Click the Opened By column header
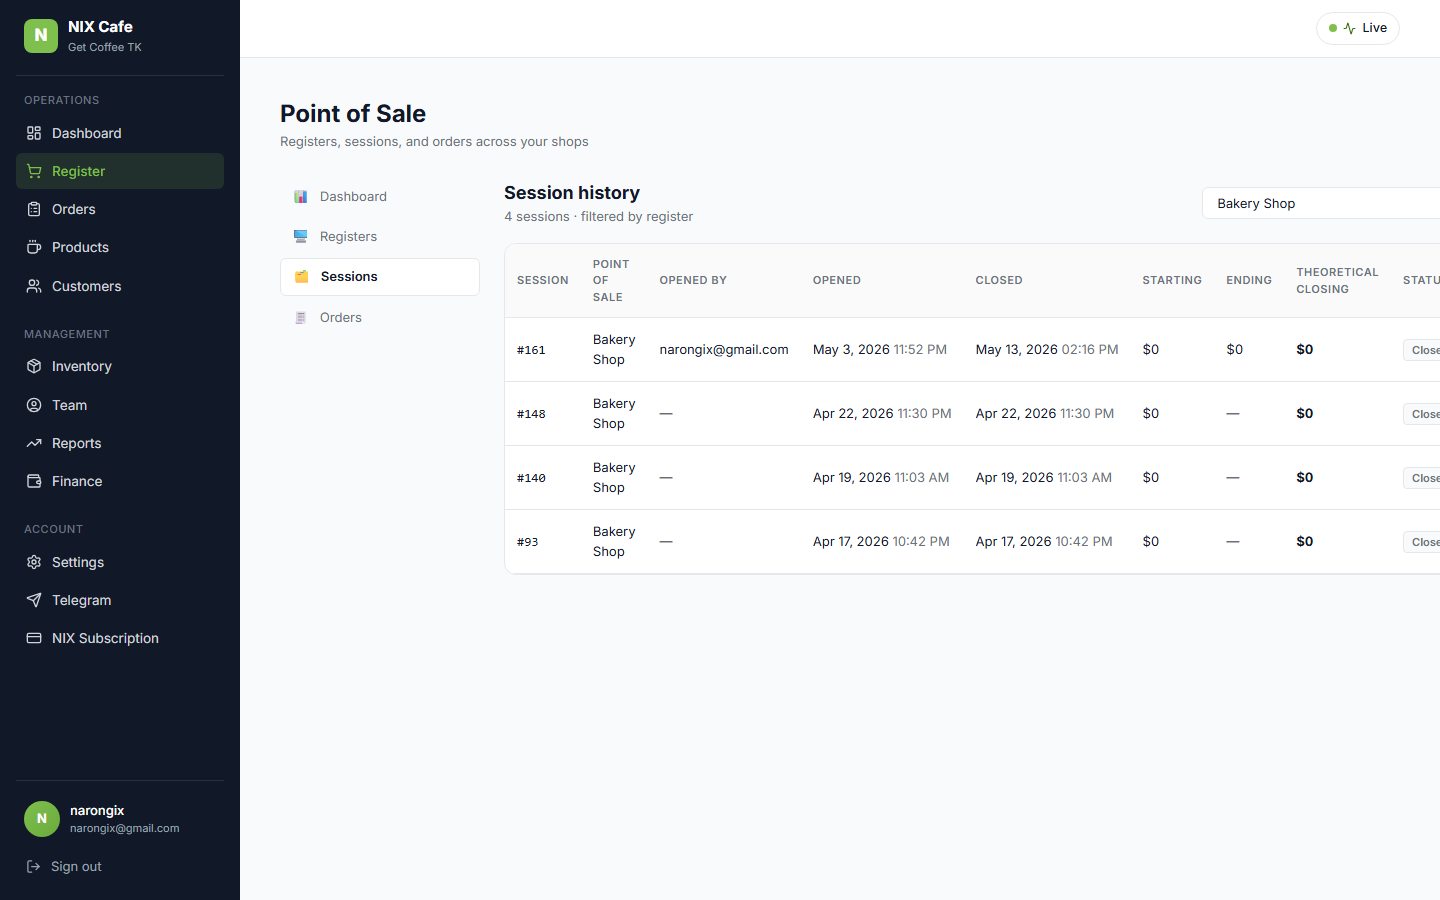The image size is (1440, 900). (693, 281)
